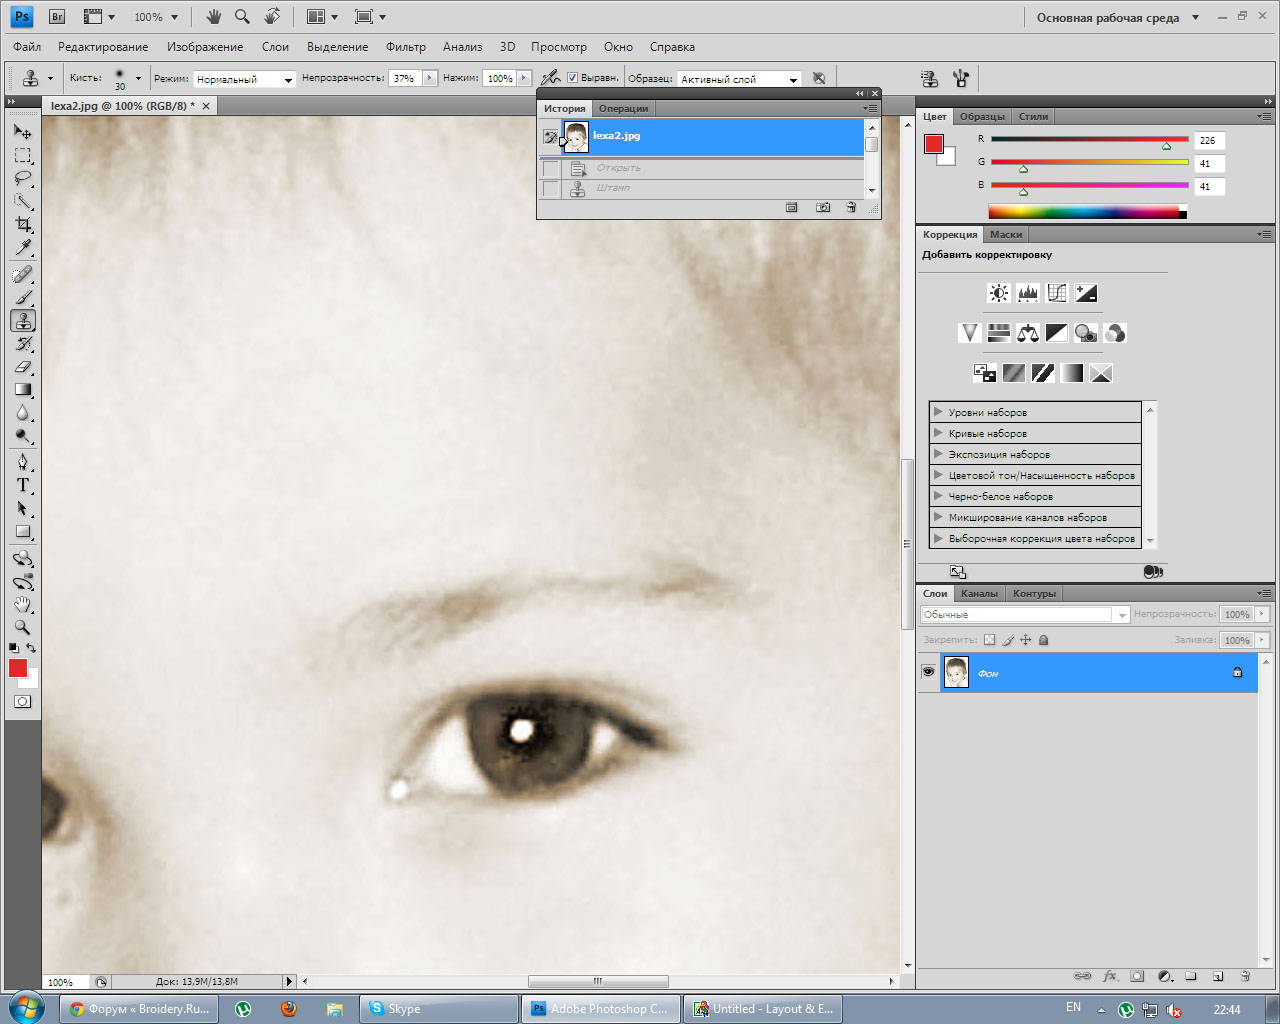The height and width of the screenshot is (1024, 1280).
Task: Click the foreground red color swatch in Color panel
Action: (933, 144)
